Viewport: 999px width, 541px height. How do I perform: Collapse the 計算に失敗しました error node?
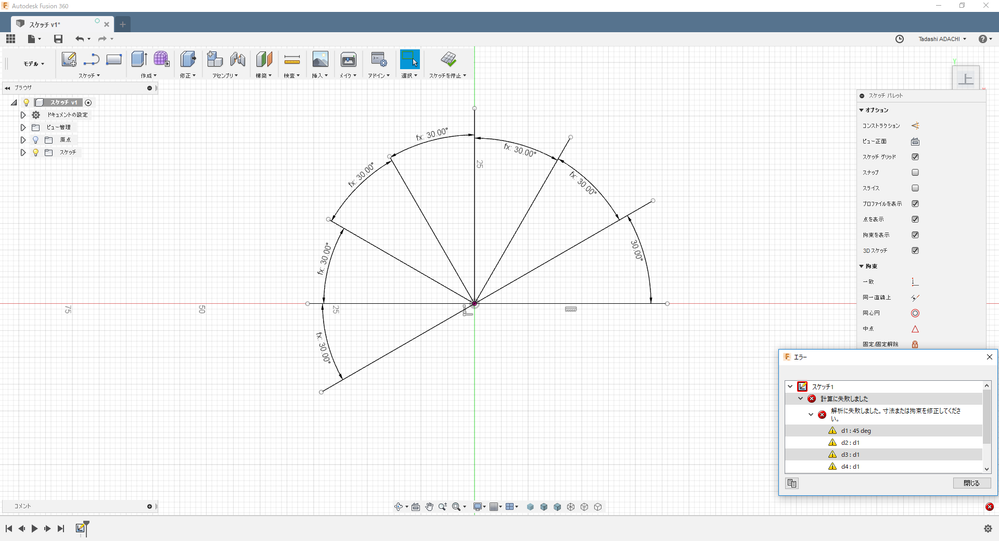pos(801,398)
